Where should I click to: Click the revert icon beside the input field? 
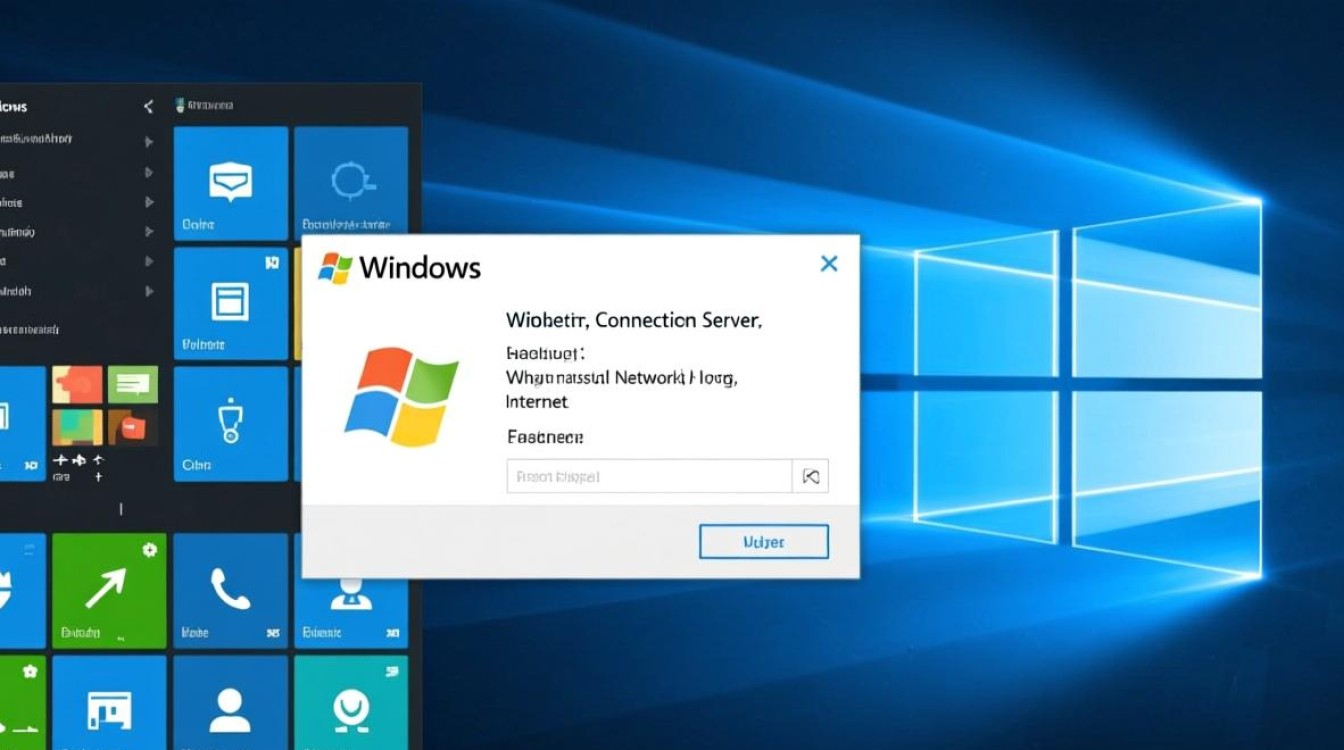tap(810, 476)
